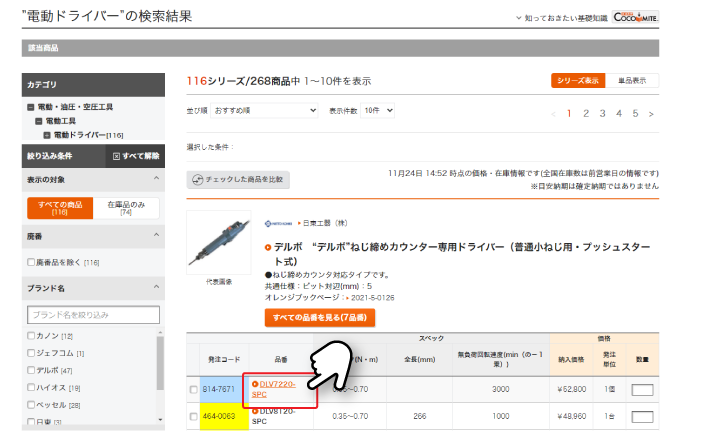This screenshot has height=431, width=701.
Task: Click すべて解除 to clear filters
Action: point(136,156)
